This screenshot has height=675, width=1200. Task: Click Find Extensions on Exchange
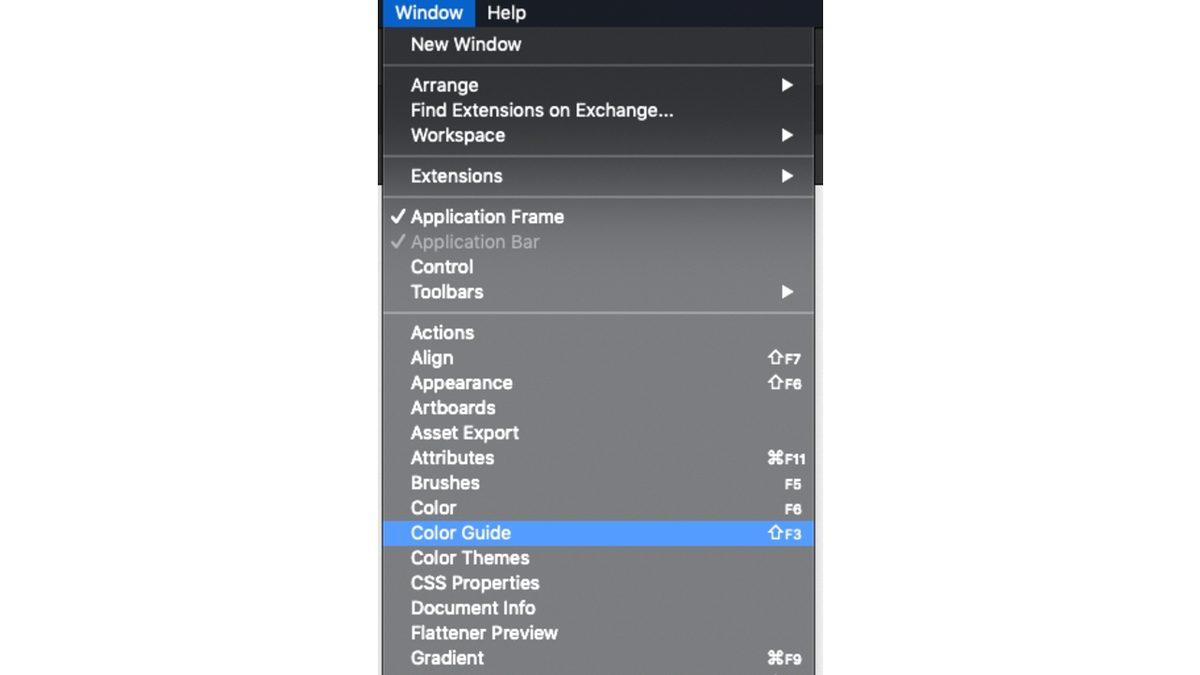tap(541, 110)
